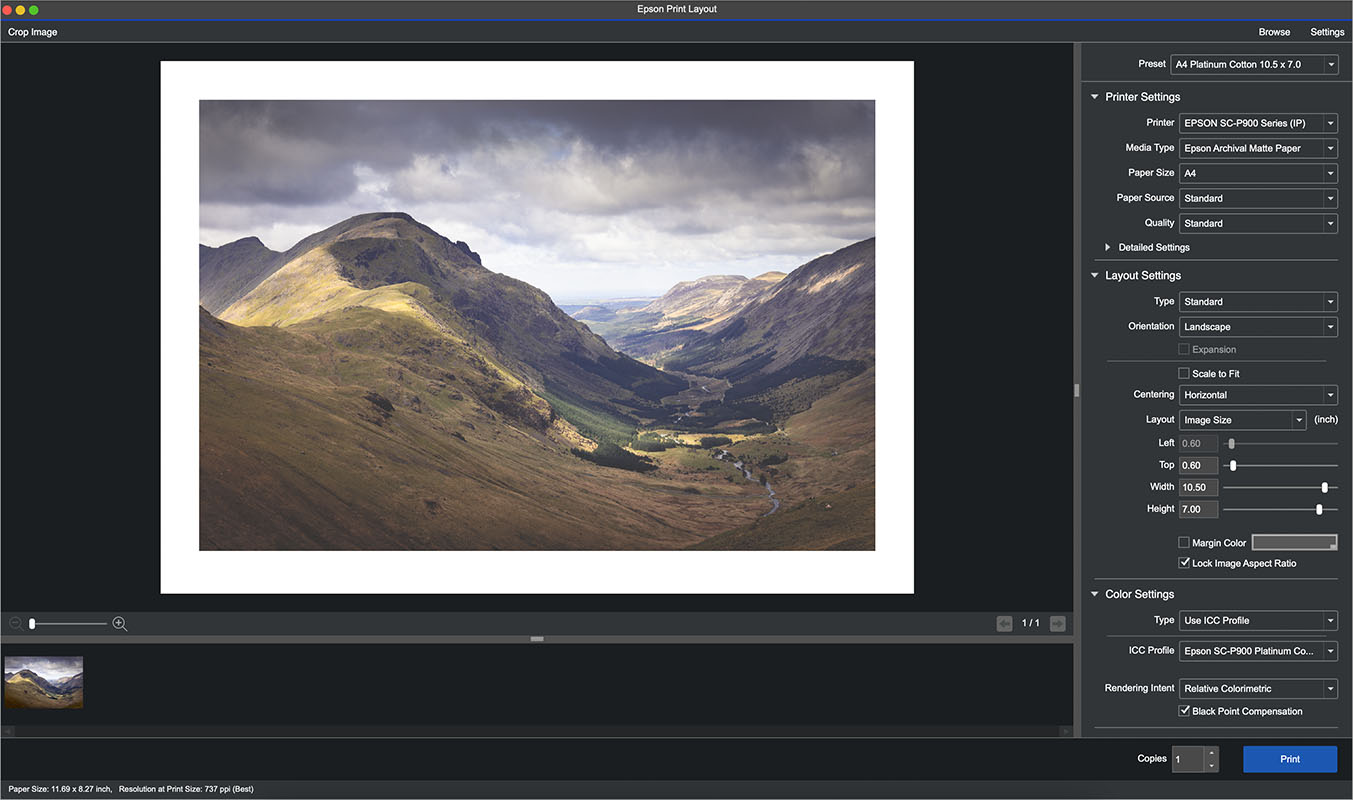Decrease copies with the down stepper arrow

[1211, 765]
